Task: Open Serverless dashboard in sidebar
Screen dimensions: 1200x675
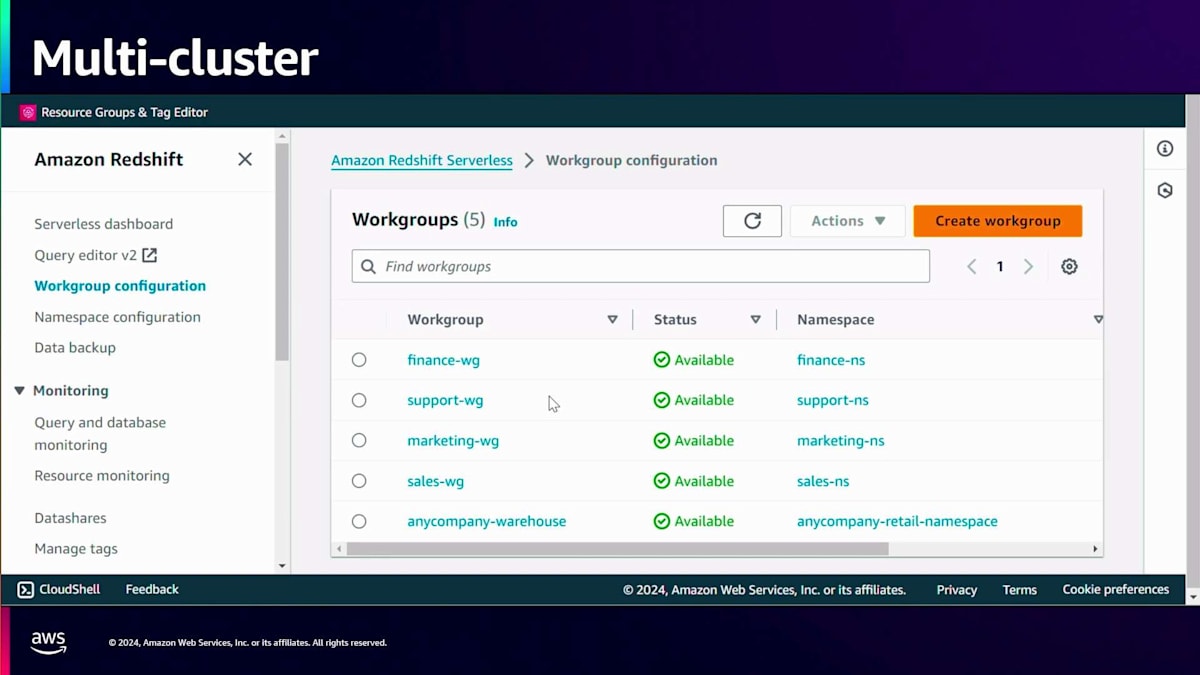Action: click(104, 224)
